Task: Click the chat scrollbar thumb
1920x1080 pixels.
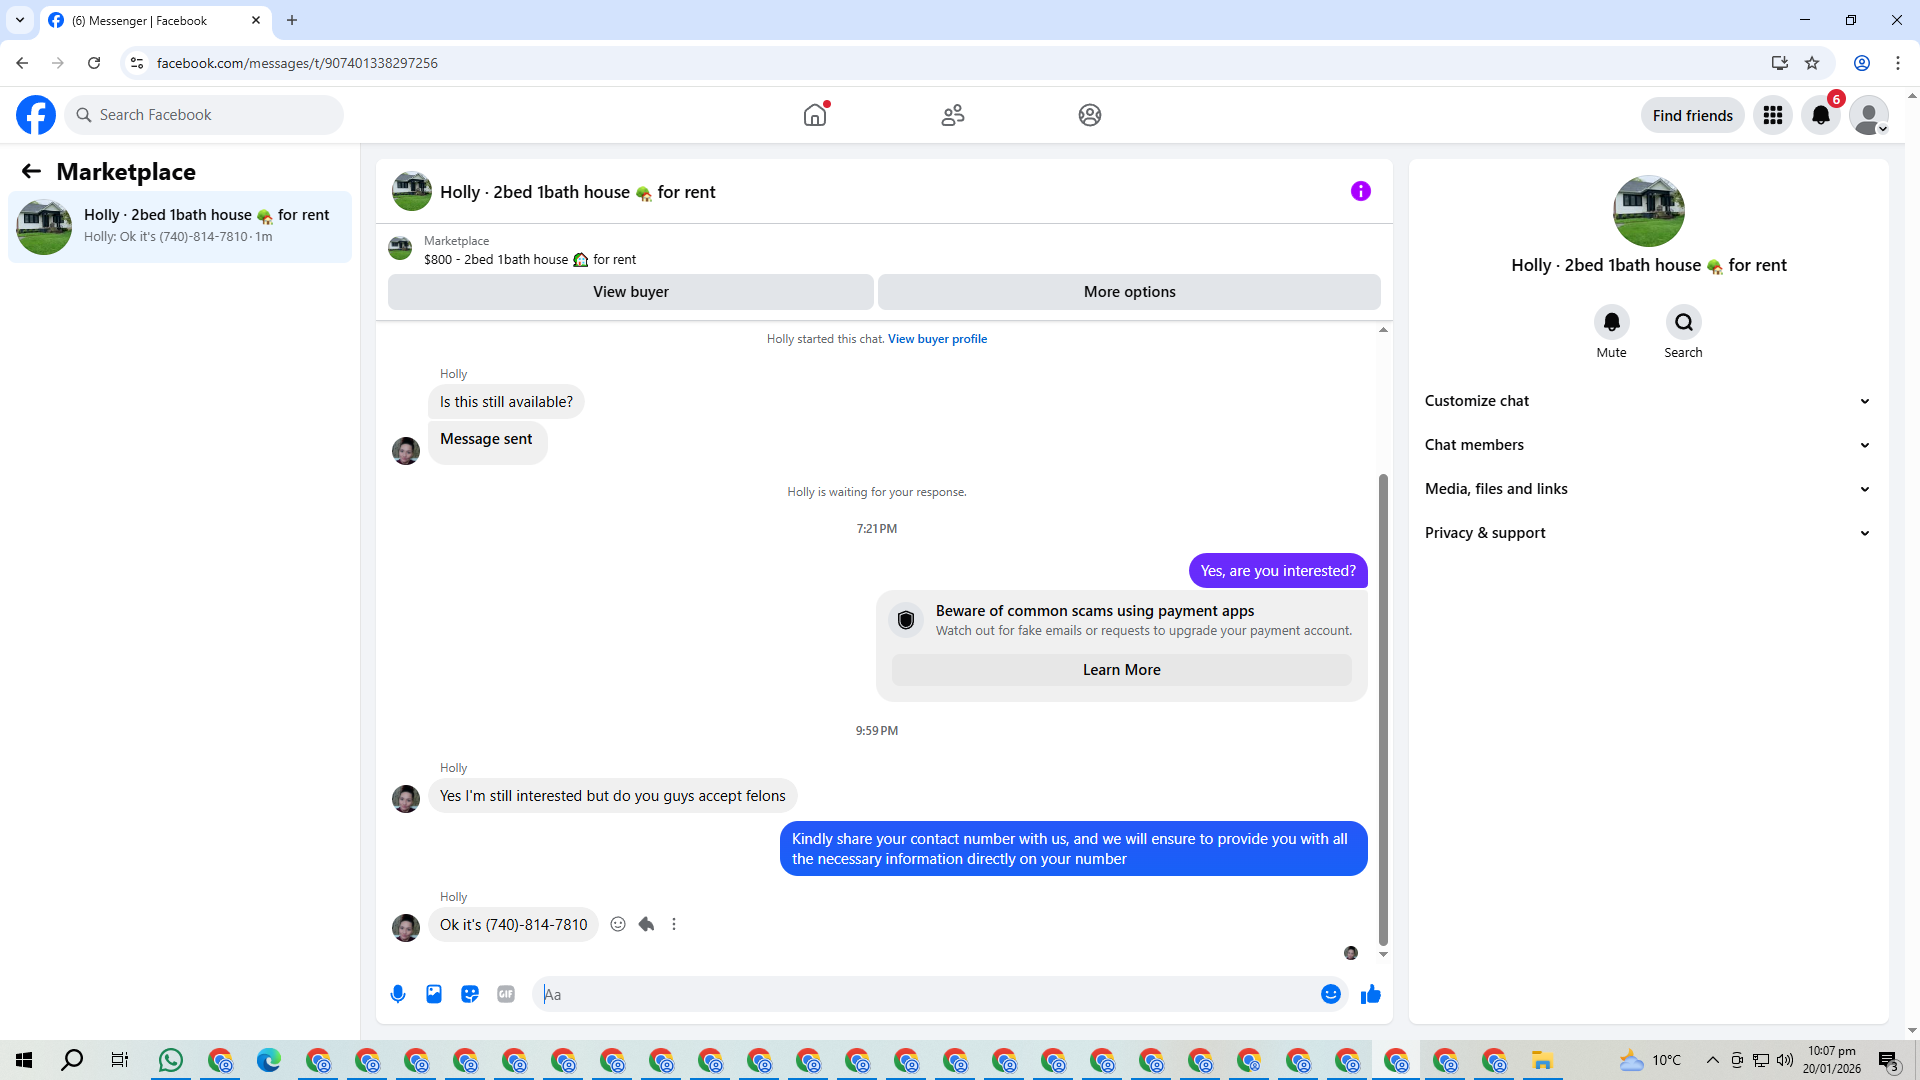Action: [1383, 710]
